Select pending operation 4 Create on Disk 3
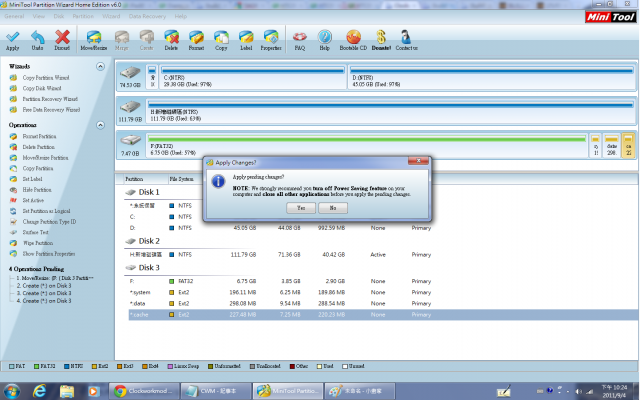This screenshot has height=400, width=640. tap(44, 301)
